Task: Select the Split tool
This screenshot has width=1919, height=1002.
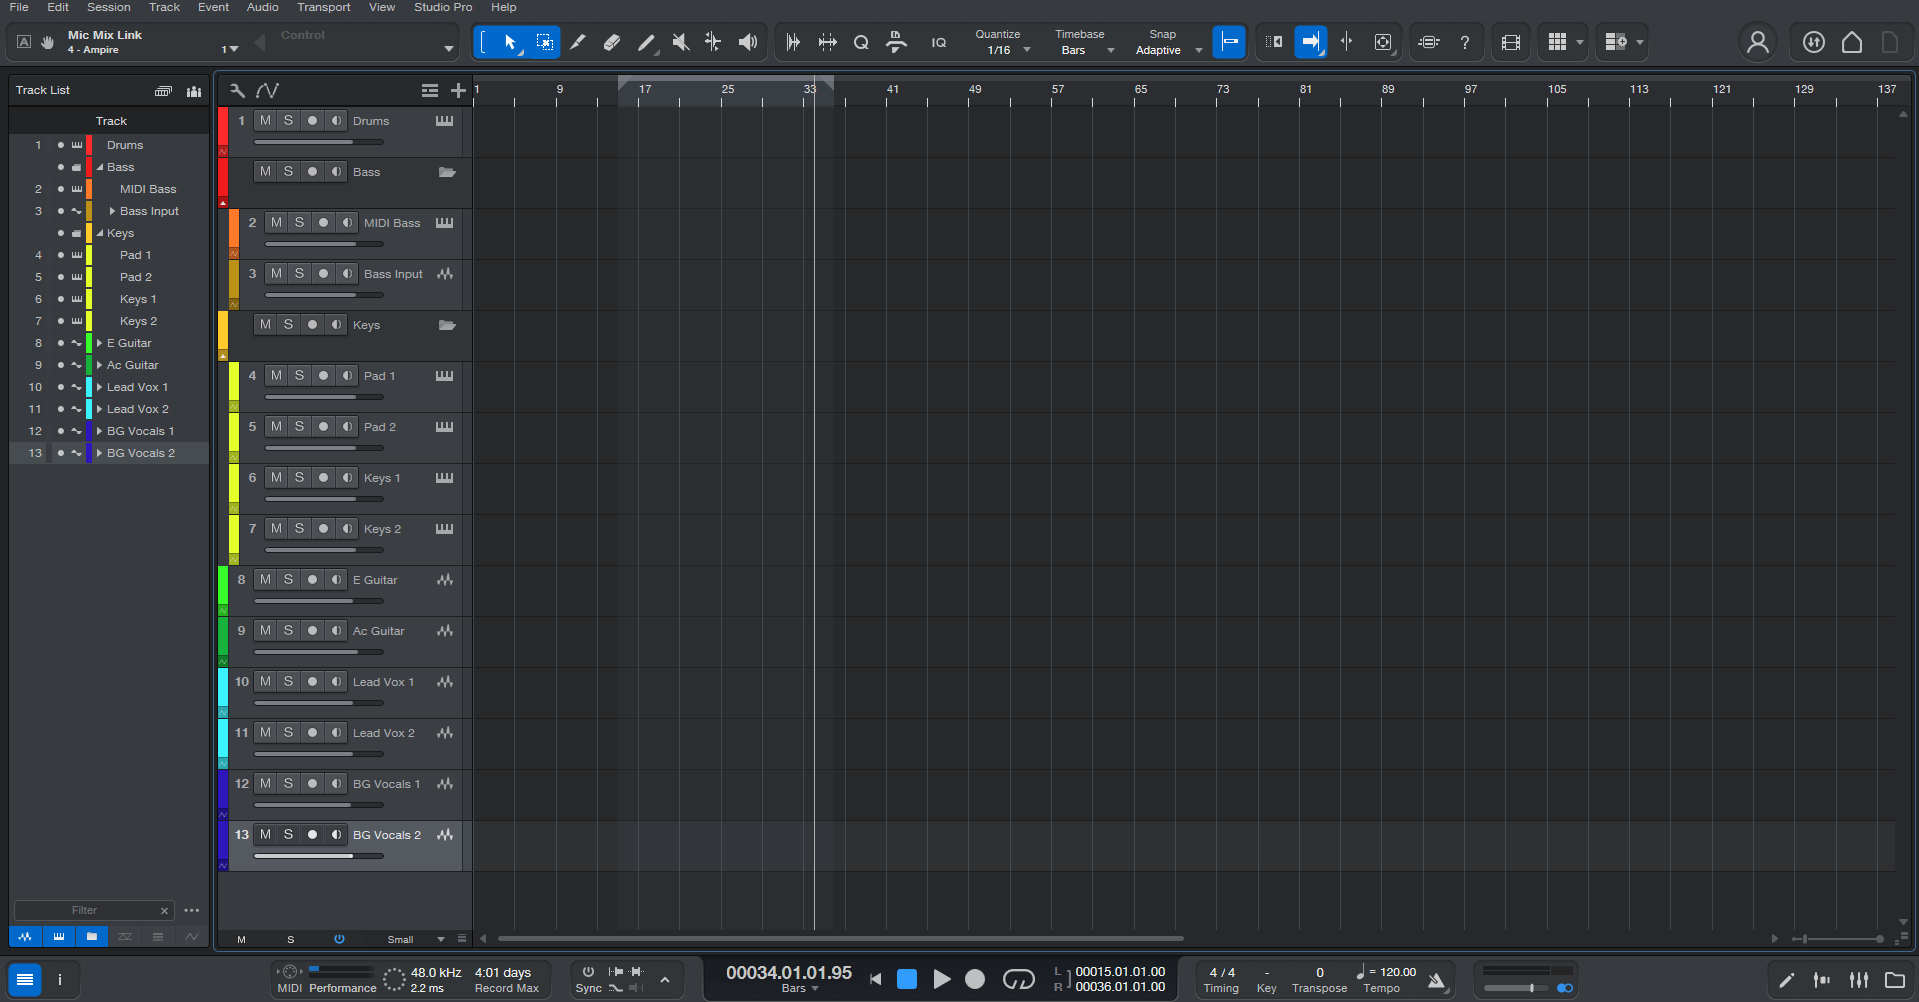Action: click(x=578, y=42)
